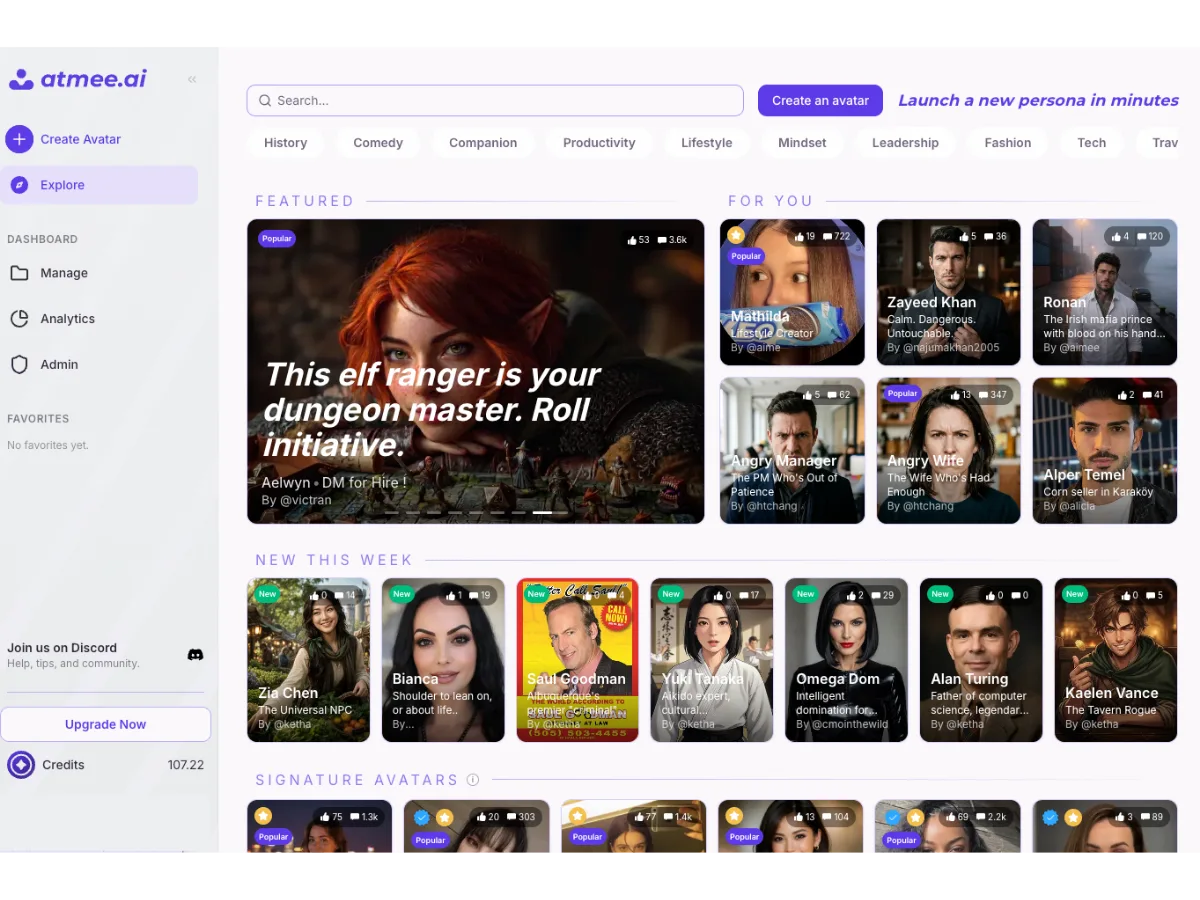
Task: Click the chat count icon on the Aelwyn card
Action: tap(662, 240)
